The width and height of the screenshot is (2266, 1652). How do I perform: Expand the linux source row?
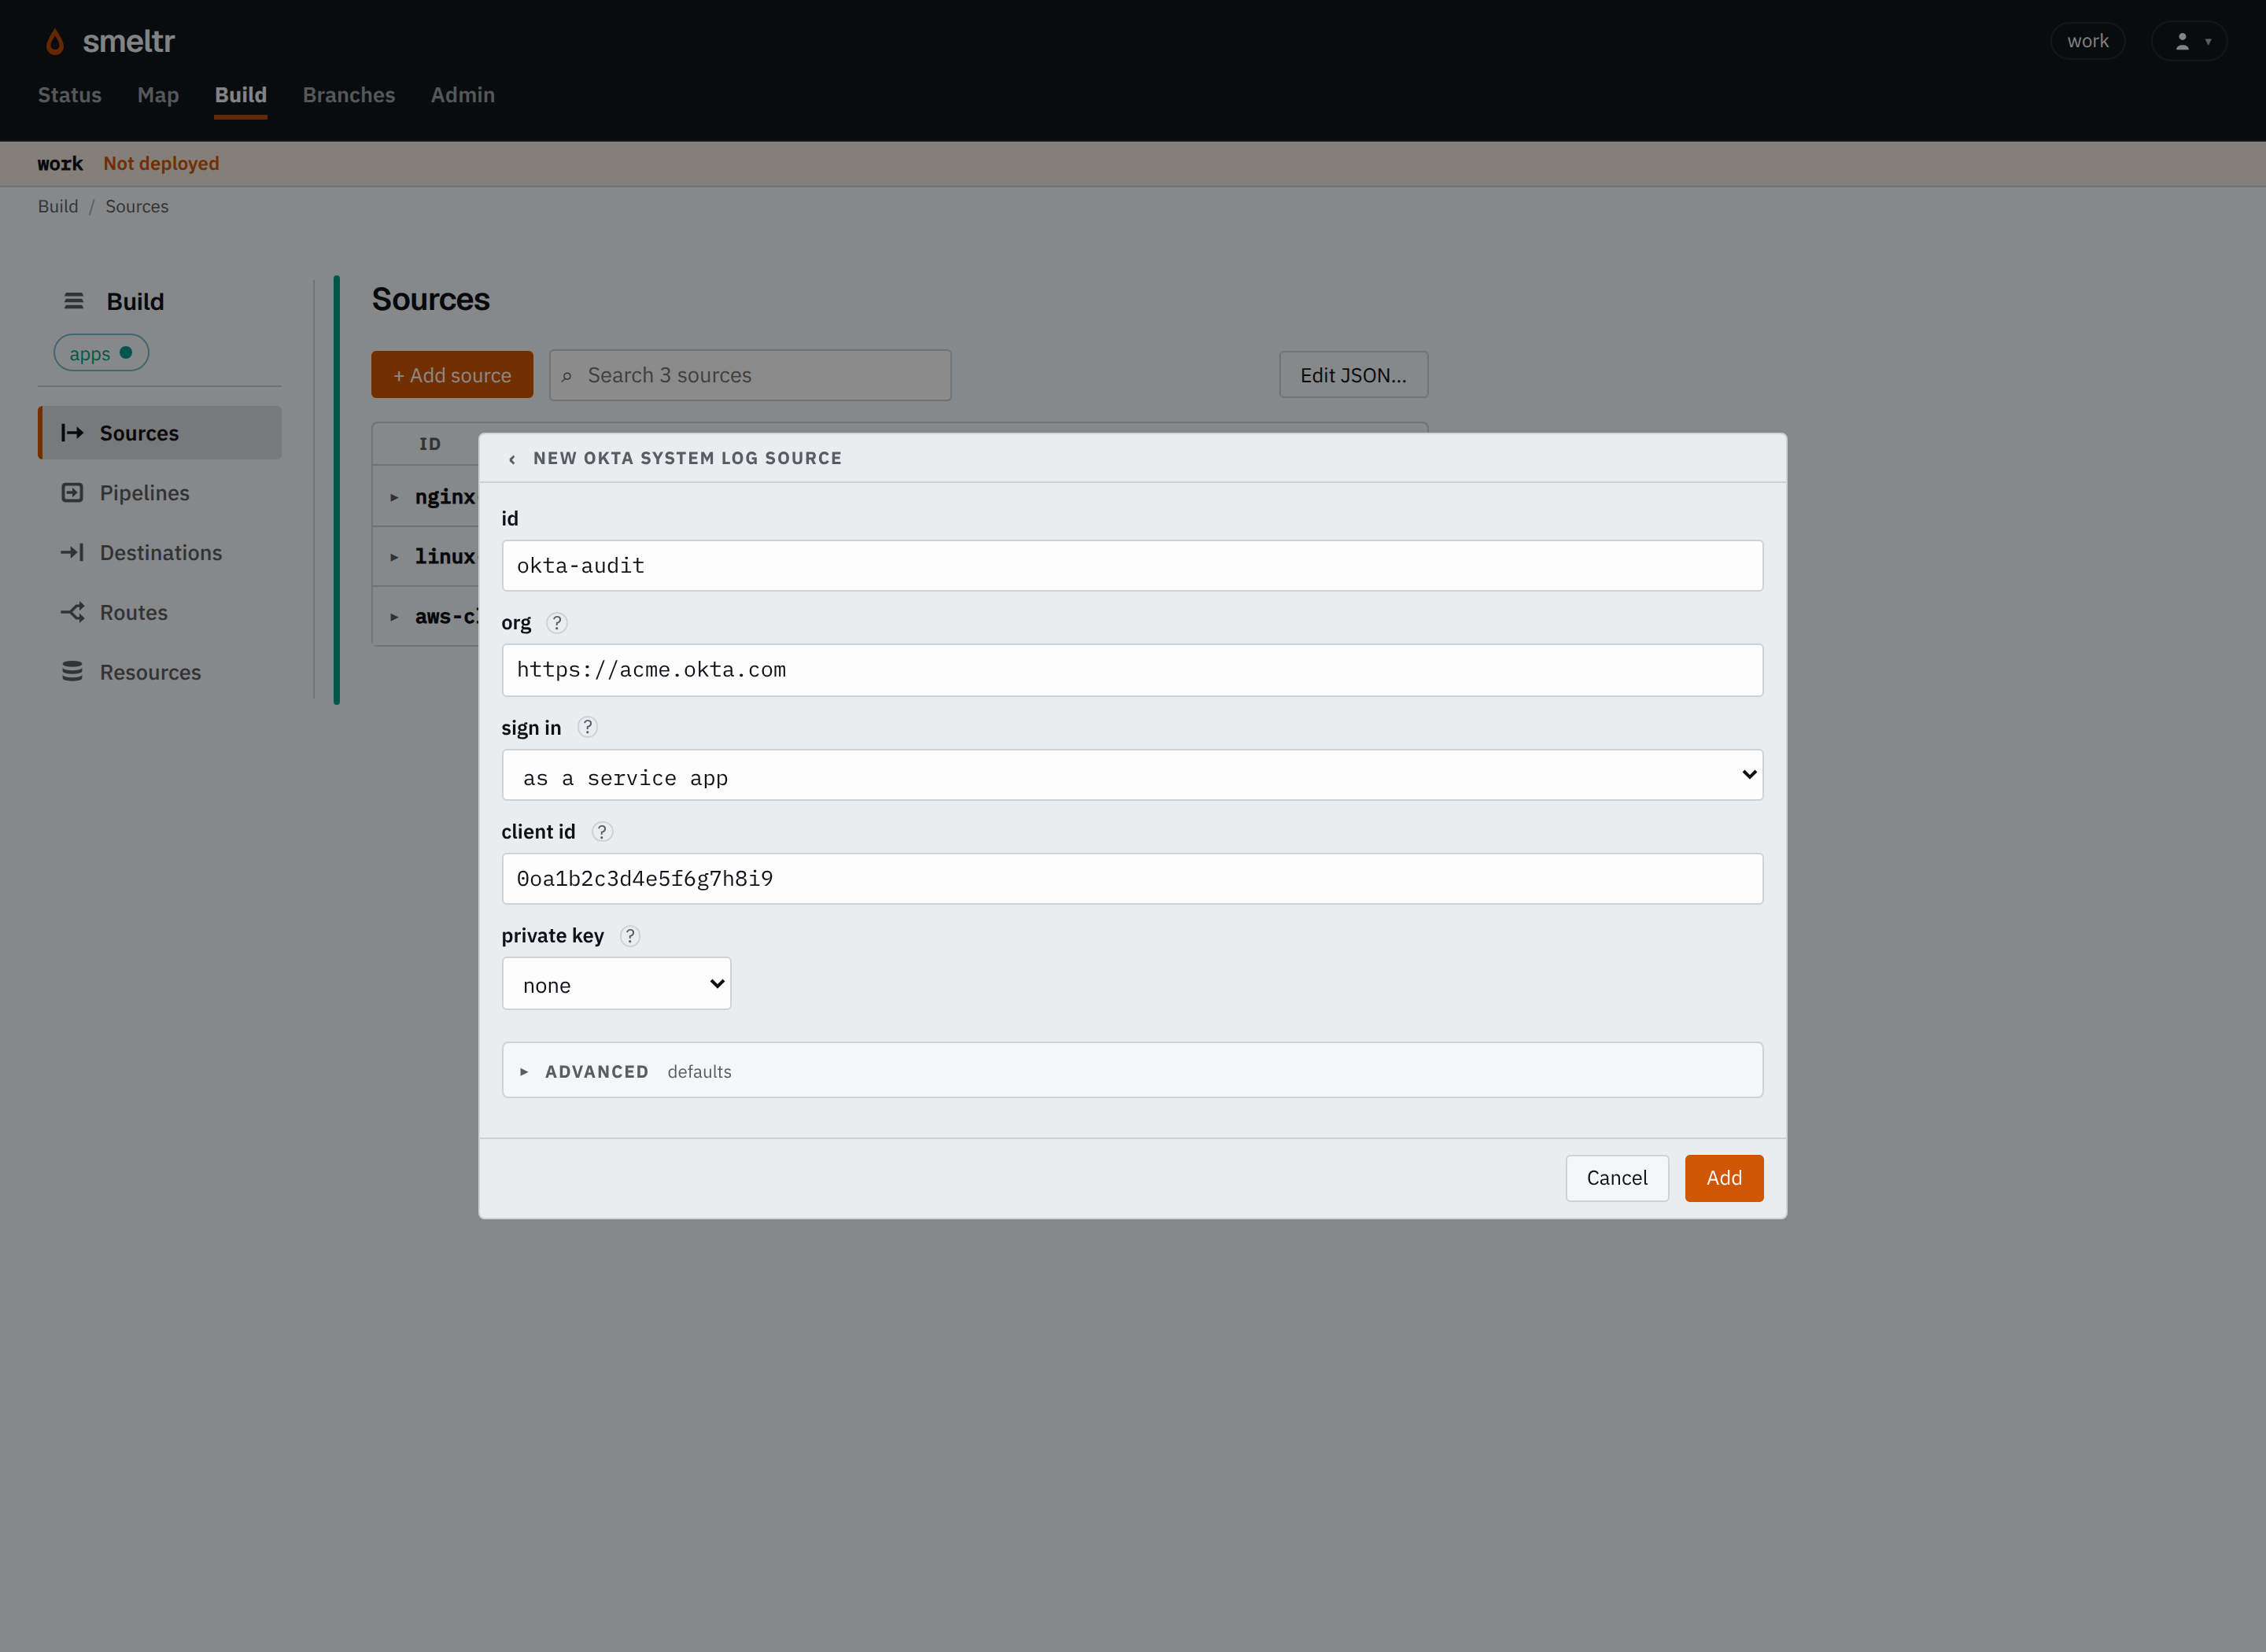(394, 557)
